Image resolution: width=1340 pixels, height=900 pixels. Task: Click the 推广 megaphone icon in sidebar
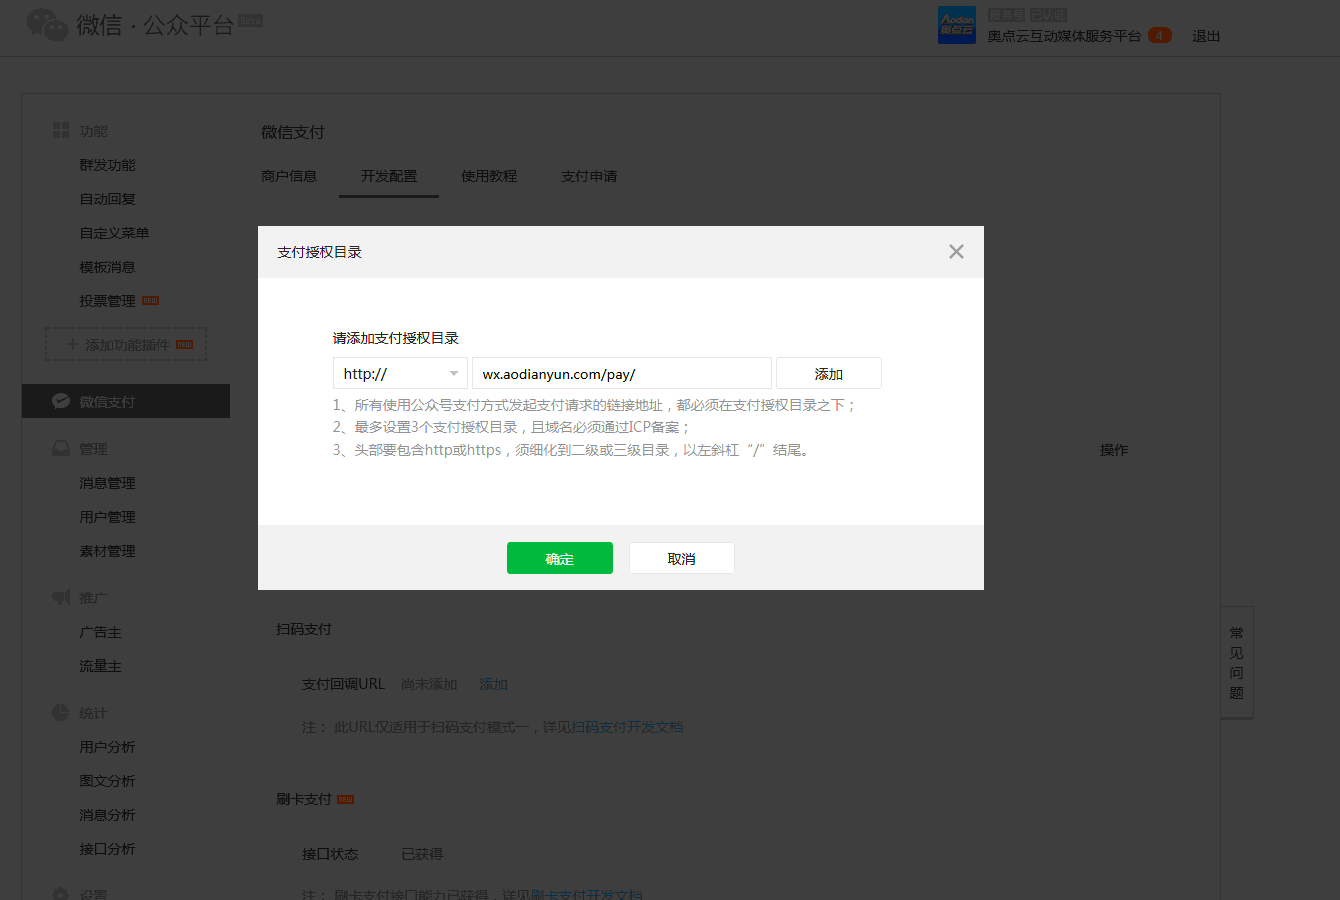[x=61, y=597]
